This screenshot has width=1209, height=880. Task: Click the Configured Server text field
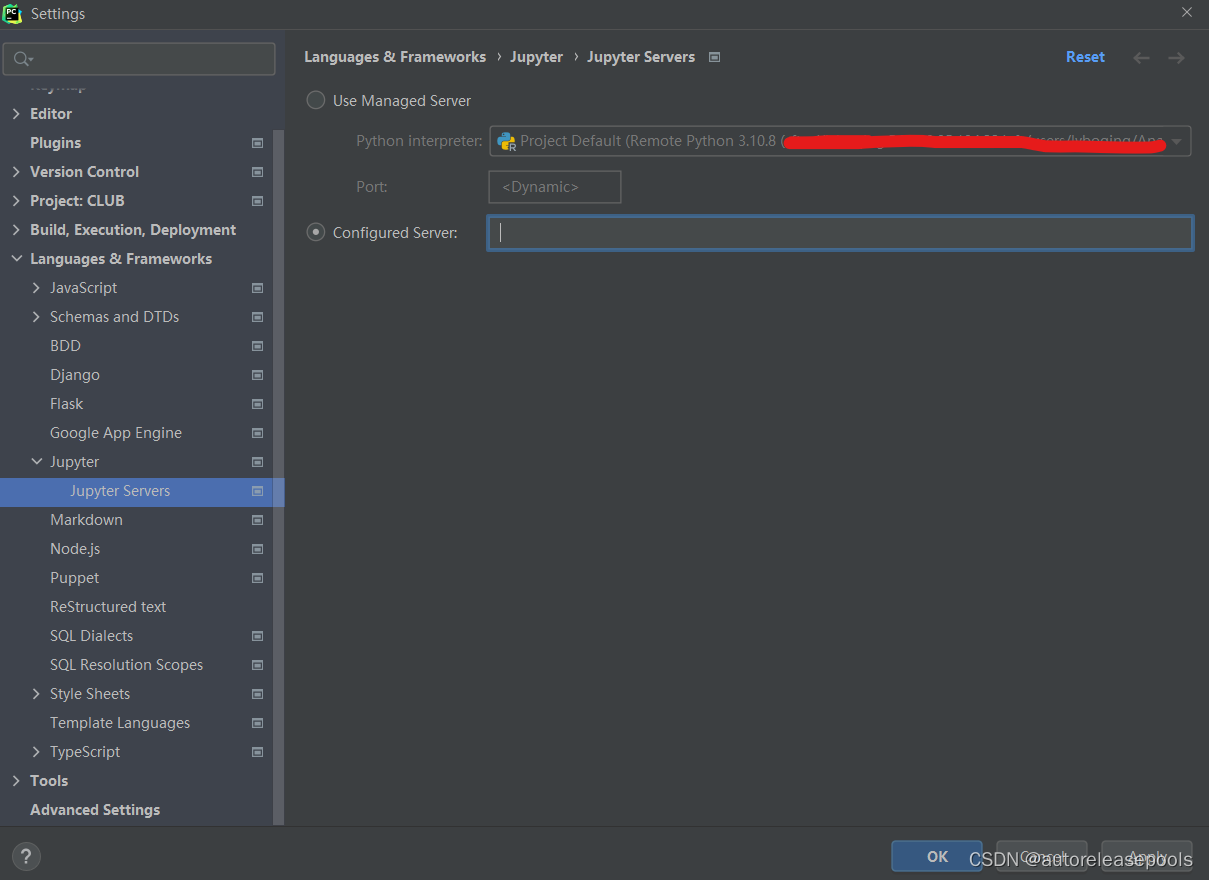point(840,233)
